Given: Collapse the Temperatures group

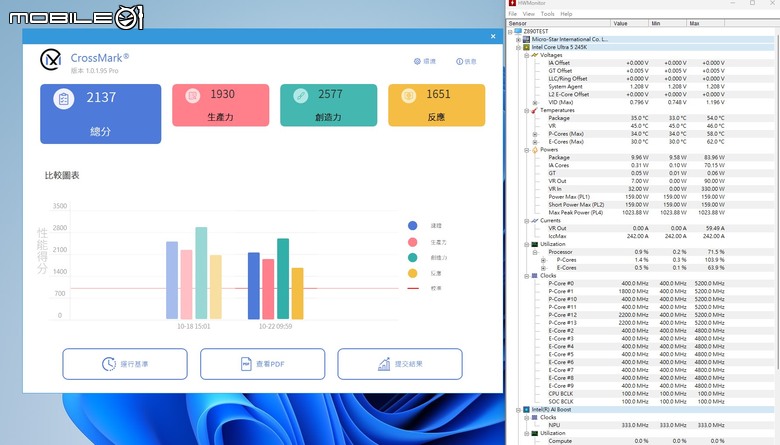Looking at the screenshot, I should pyautogui.click(x=527, y=111).
